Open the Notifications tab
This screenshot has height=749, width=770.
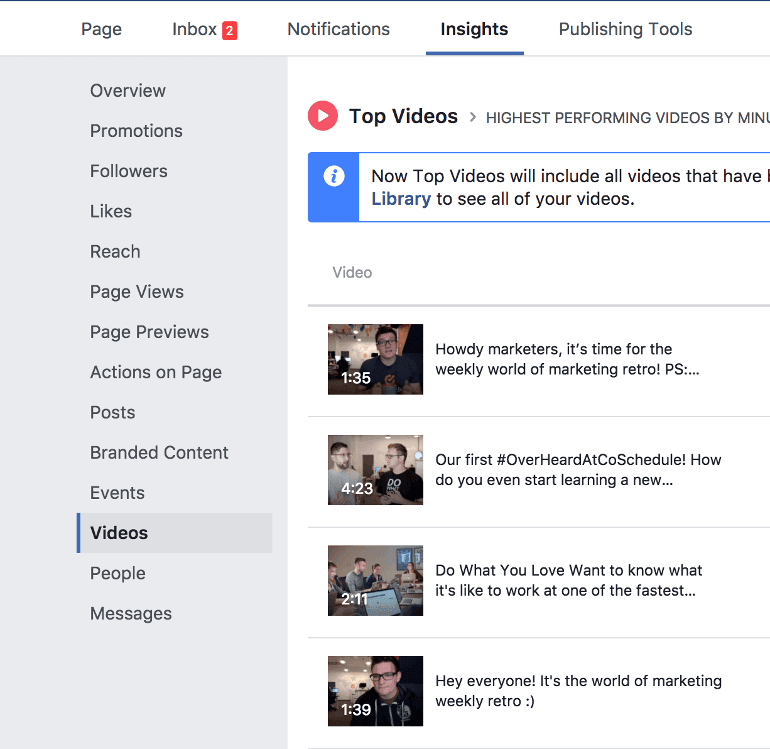pos(338,29)
